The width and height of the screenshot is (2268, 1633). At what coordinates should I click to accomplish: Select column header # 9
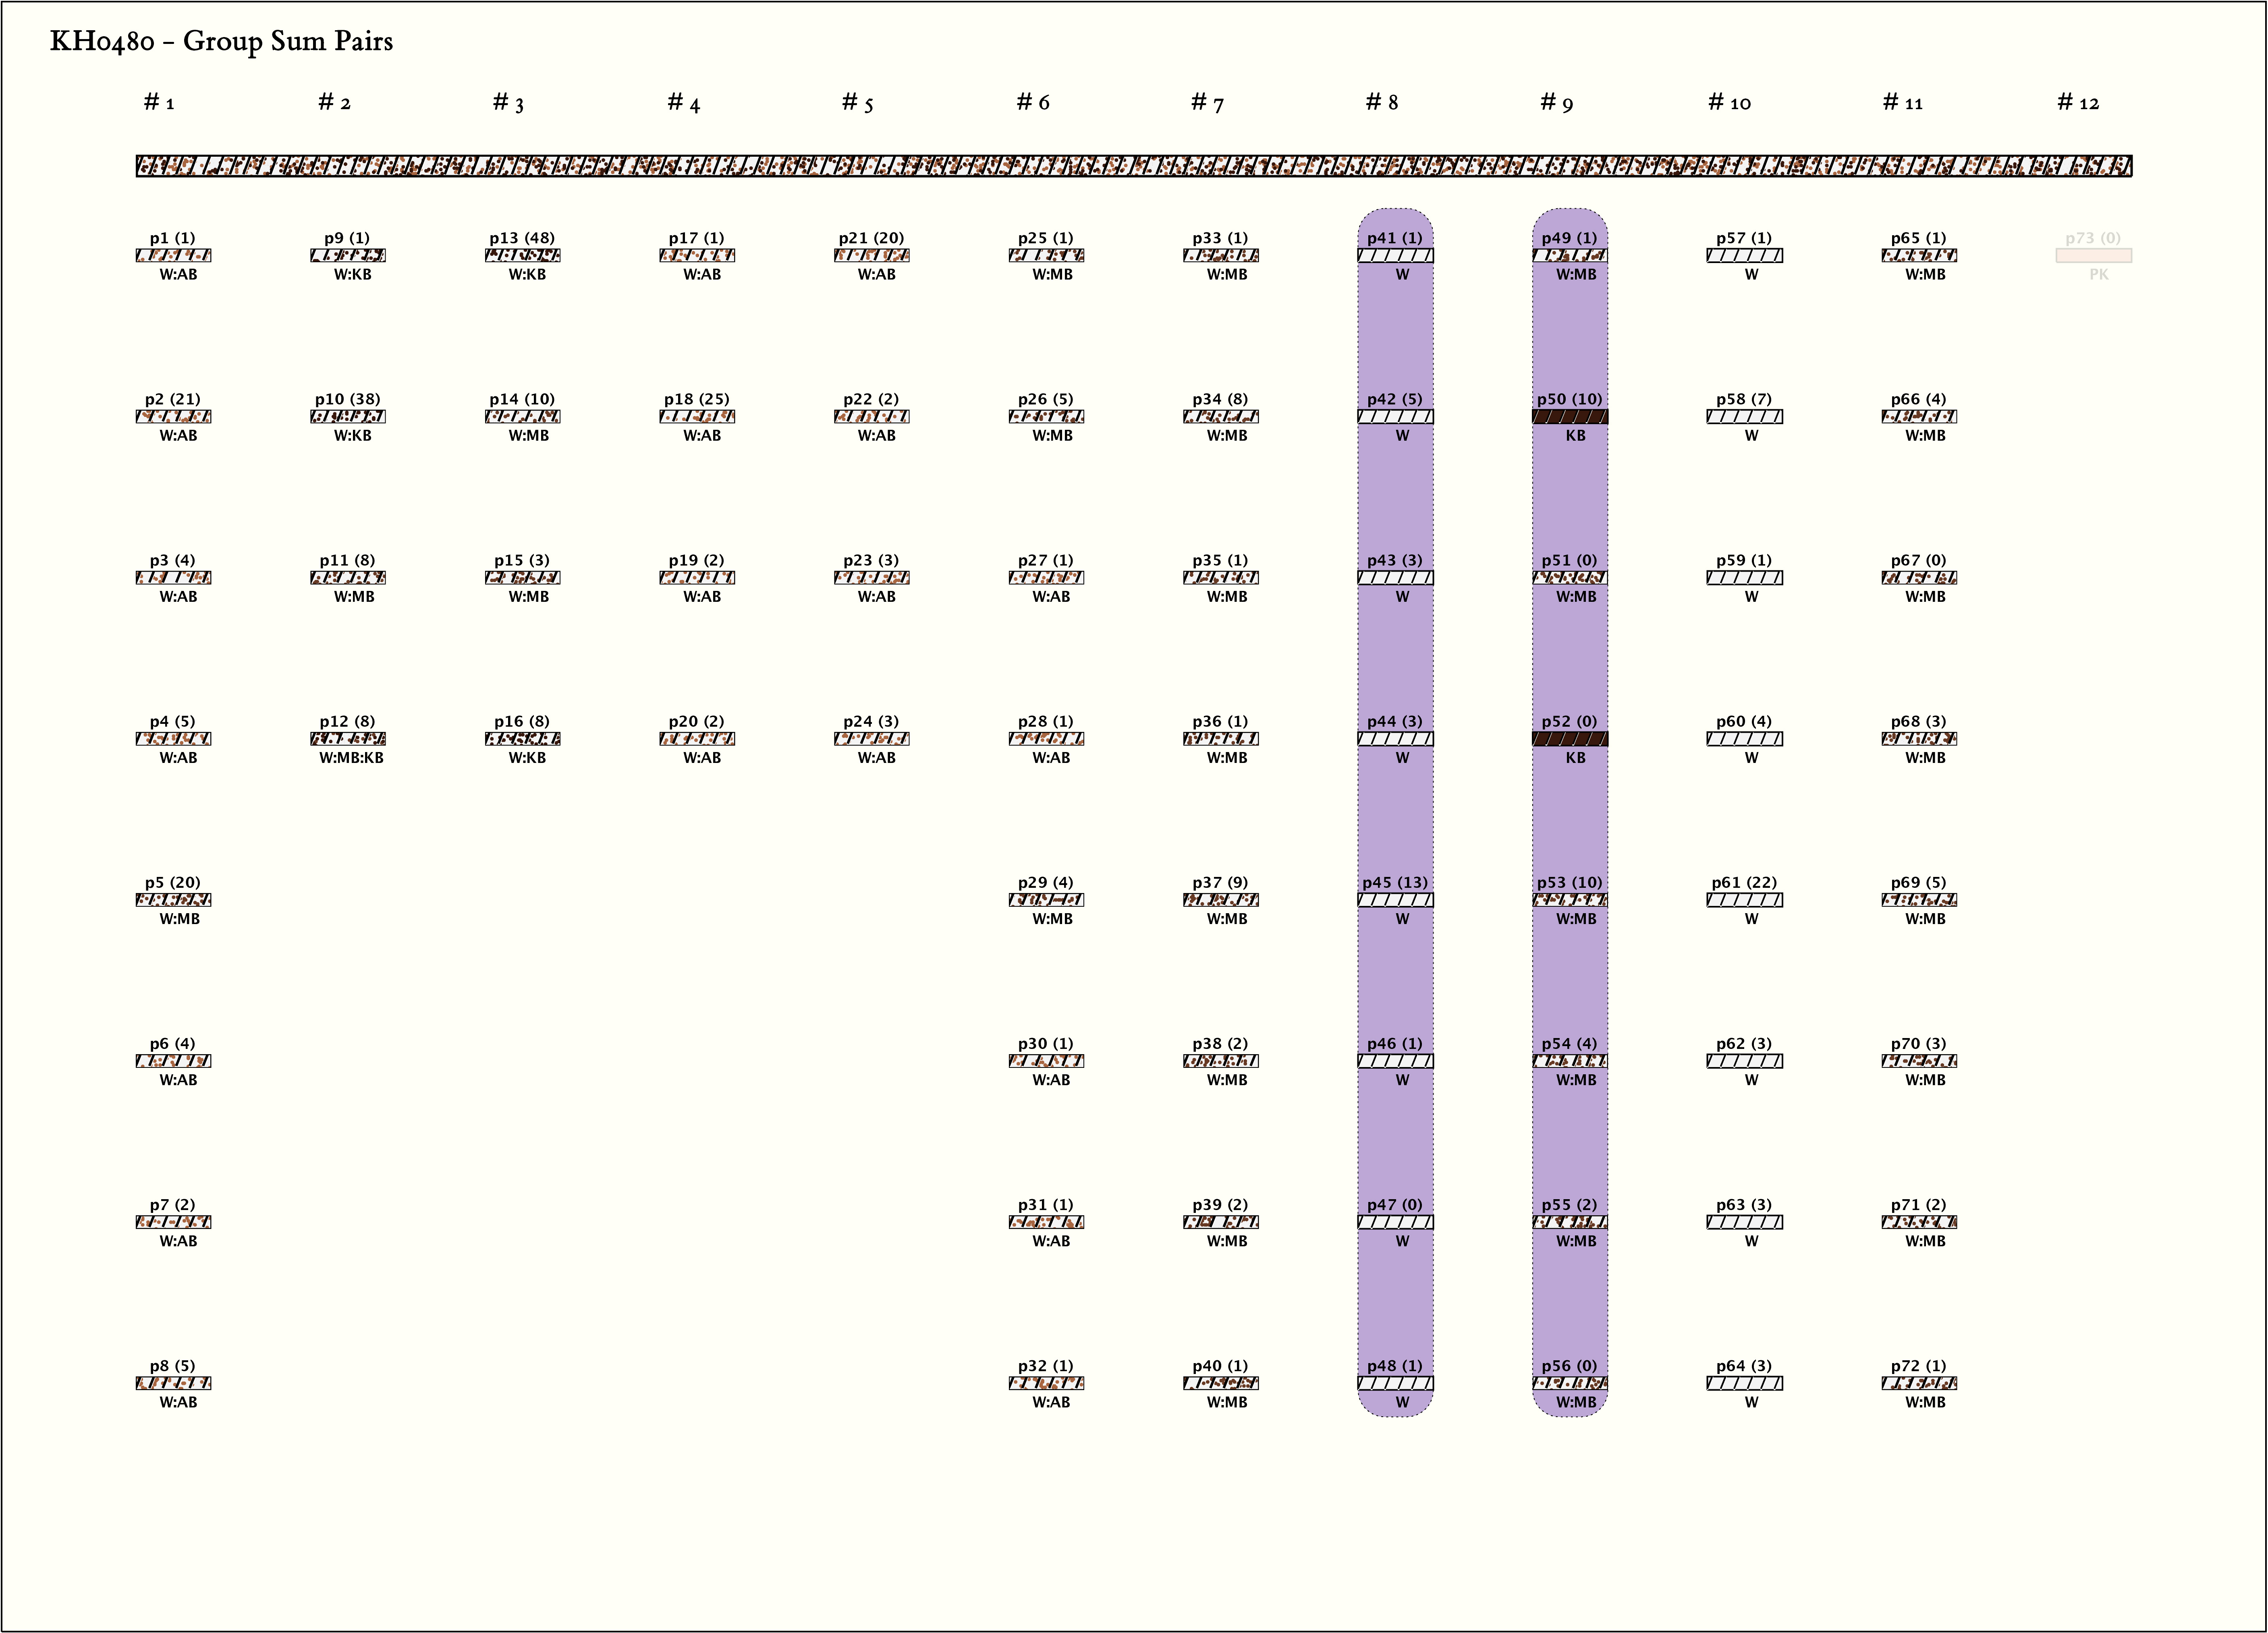(1556, 102)
